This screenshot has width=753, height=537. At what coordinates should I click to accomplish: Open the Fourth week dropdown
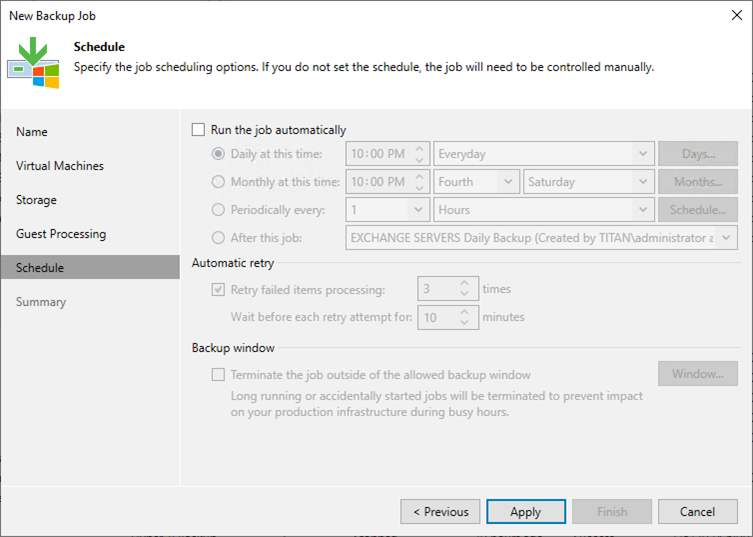477,182
